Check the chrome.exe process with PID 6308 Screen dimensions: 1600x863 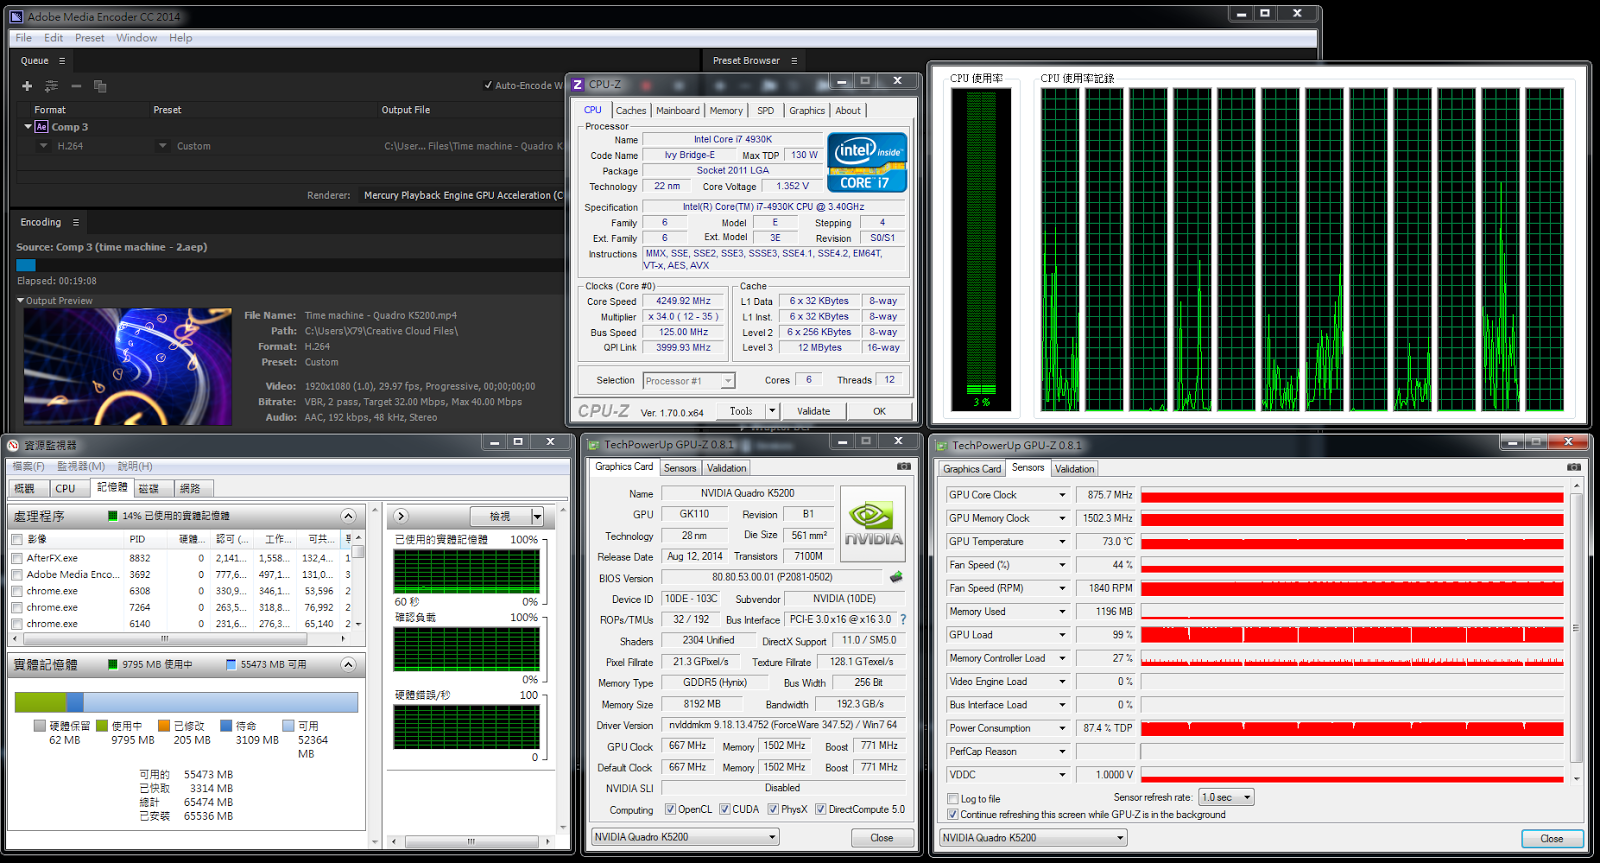click(17, 591)
